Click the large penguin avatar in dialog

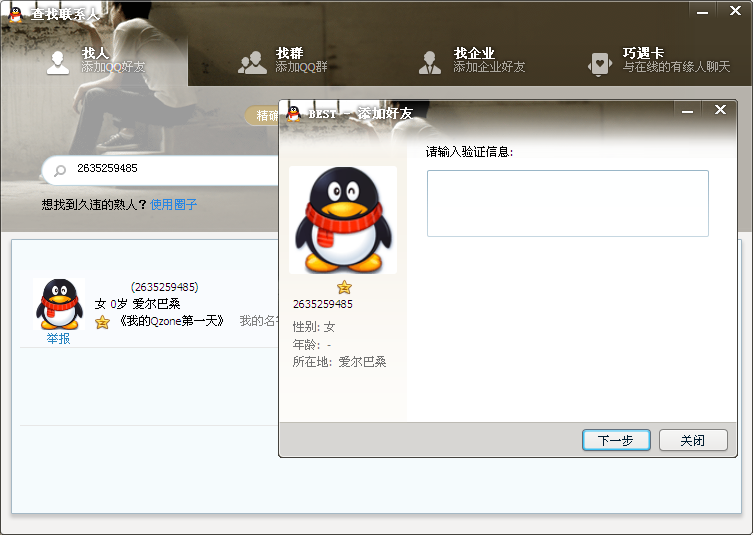(343, 220)
